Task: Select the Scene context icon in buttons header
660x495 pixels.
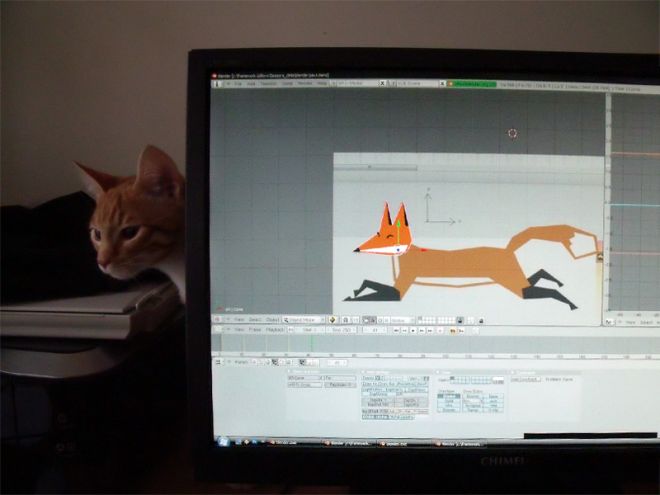Action: [288, 362]
